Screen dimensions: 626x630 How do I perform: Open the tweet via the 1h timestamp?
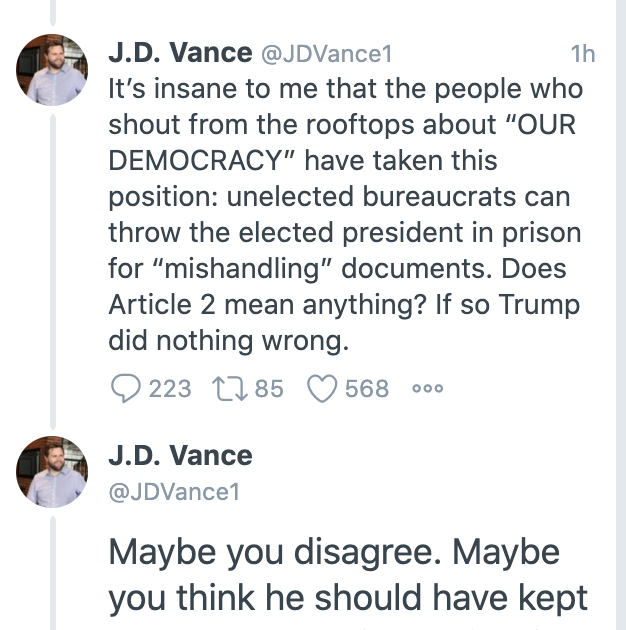tap(581, 55)
